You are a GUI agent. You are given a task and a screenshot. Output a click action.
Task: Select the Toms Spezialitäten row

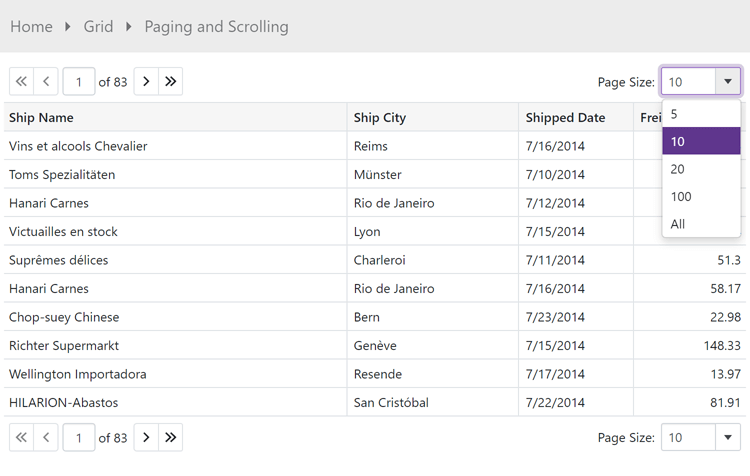coord(62,175)
